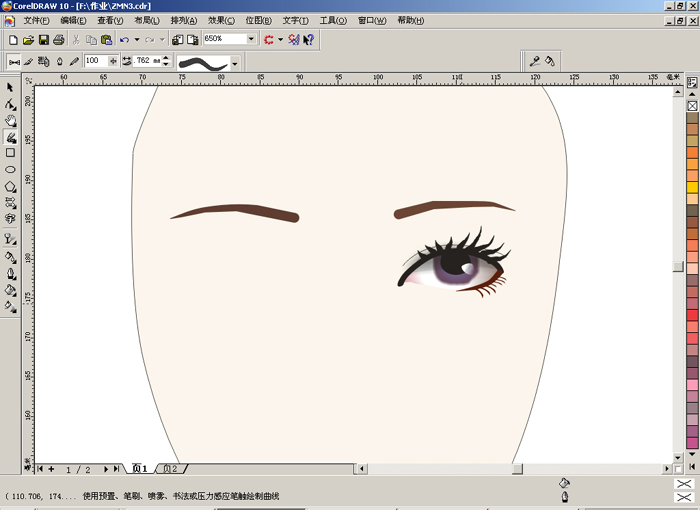Choose the Ellipse tool
The height and width of the screenshot is (510, 700).
(10, 169)
